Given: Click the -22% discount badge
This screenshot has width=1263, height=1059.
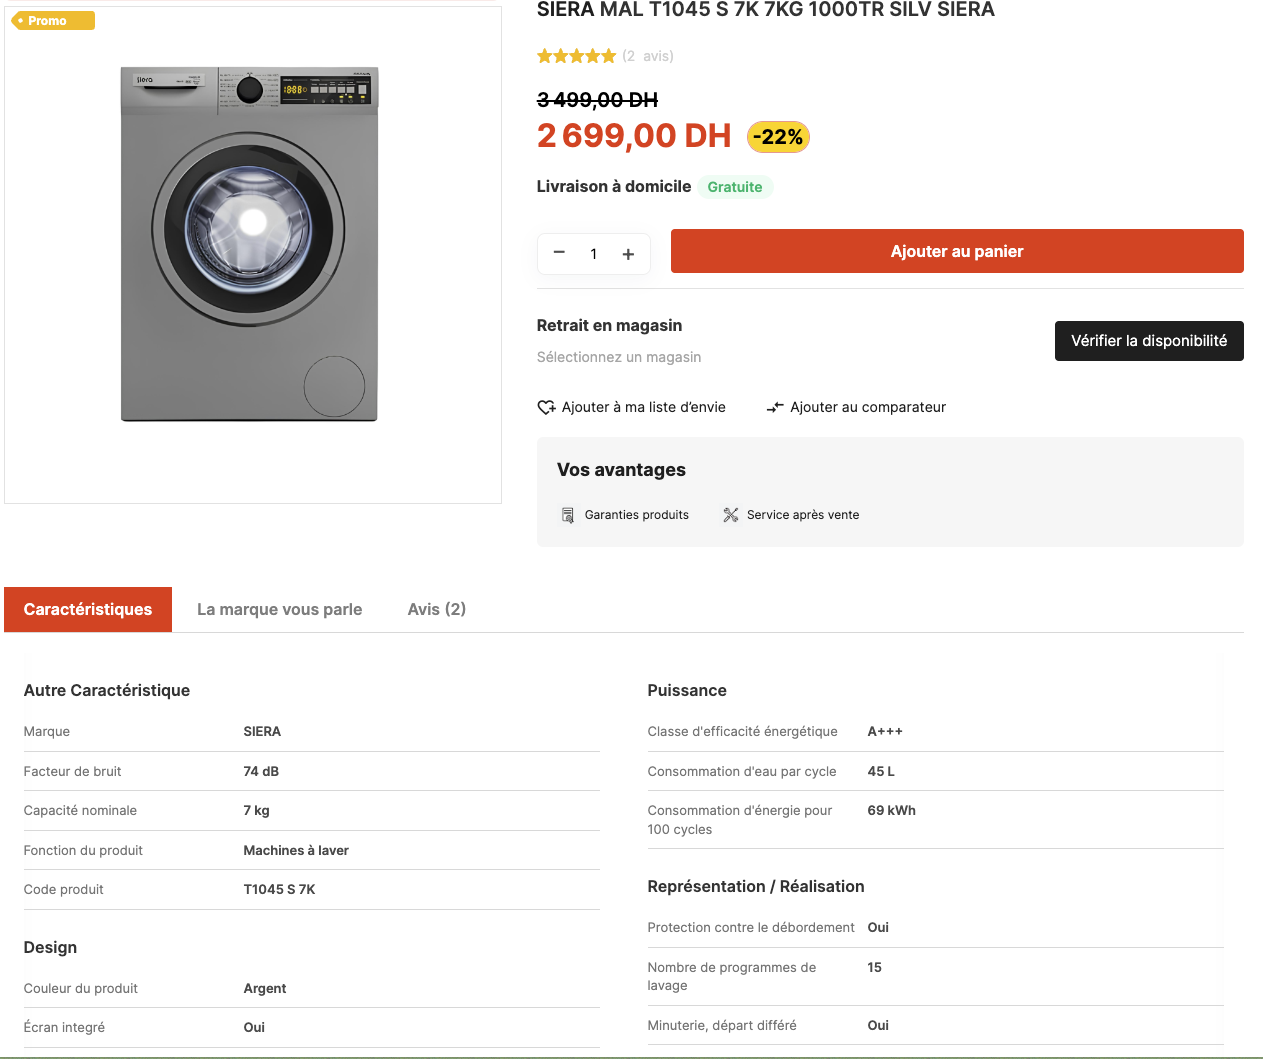Looking at the screenshot, I should 778,137.
